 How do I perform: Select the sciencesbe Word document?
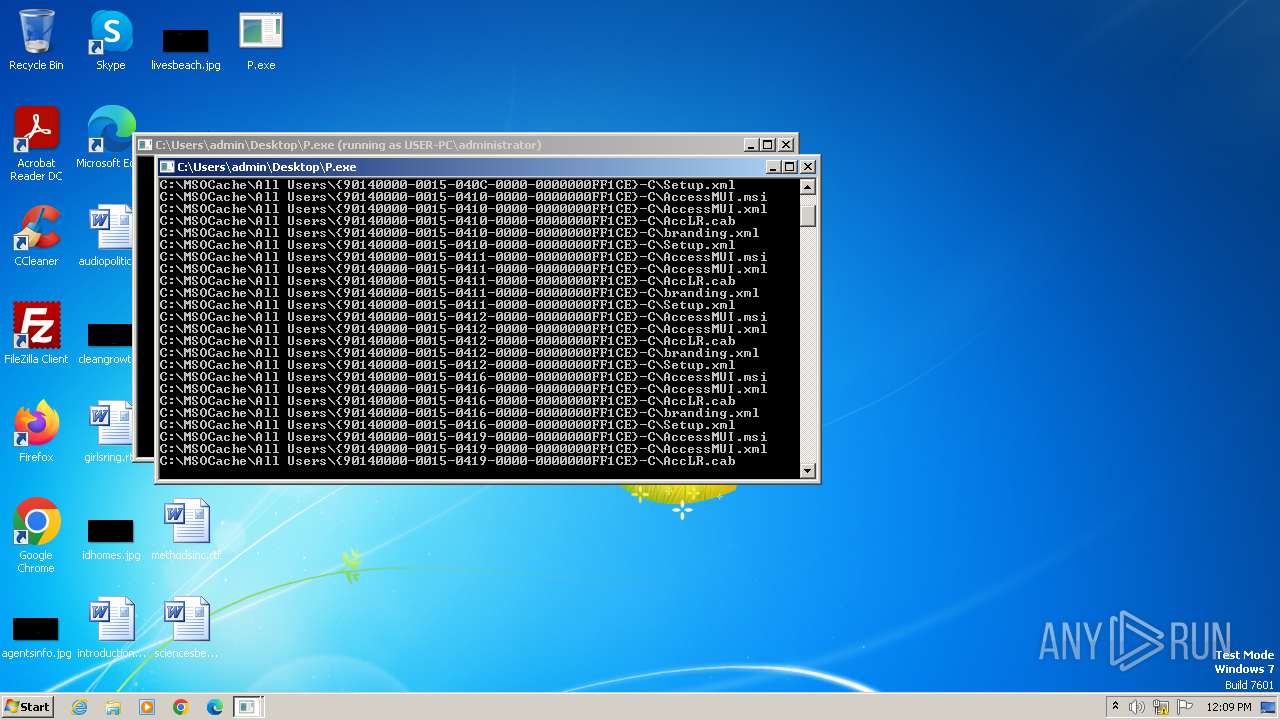(186, 628)
